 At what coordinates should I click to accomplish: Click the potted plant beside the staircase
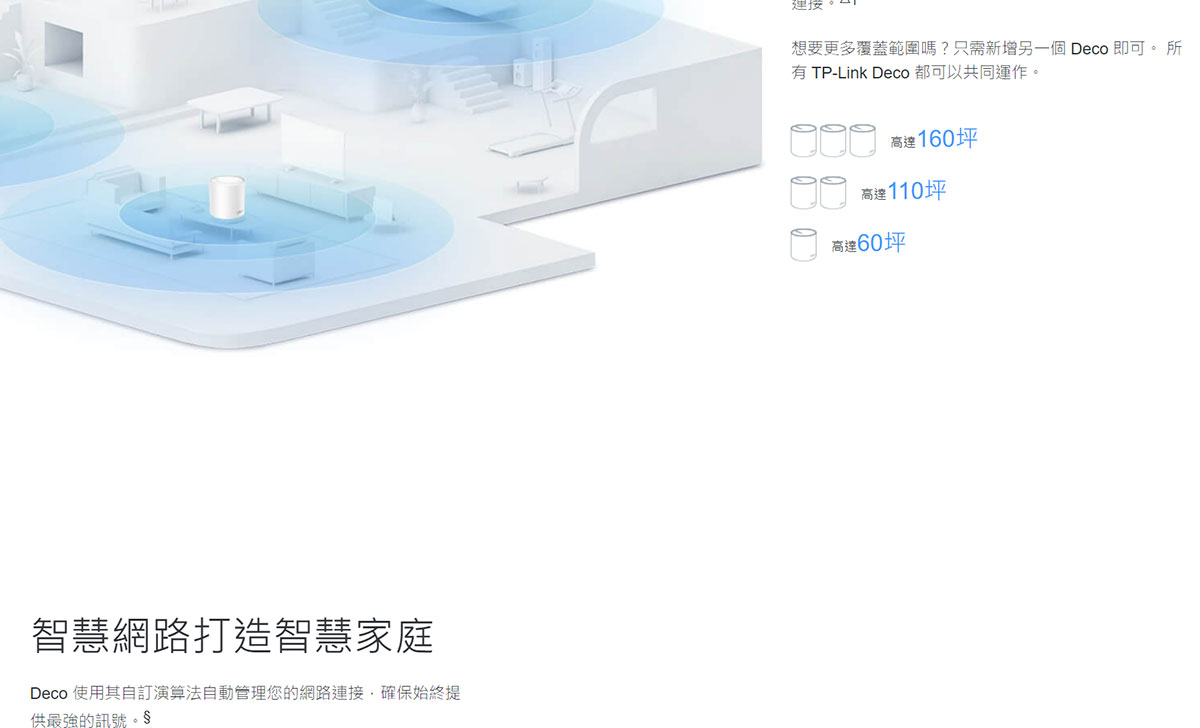pyautogui.click(x=418, y=94)
